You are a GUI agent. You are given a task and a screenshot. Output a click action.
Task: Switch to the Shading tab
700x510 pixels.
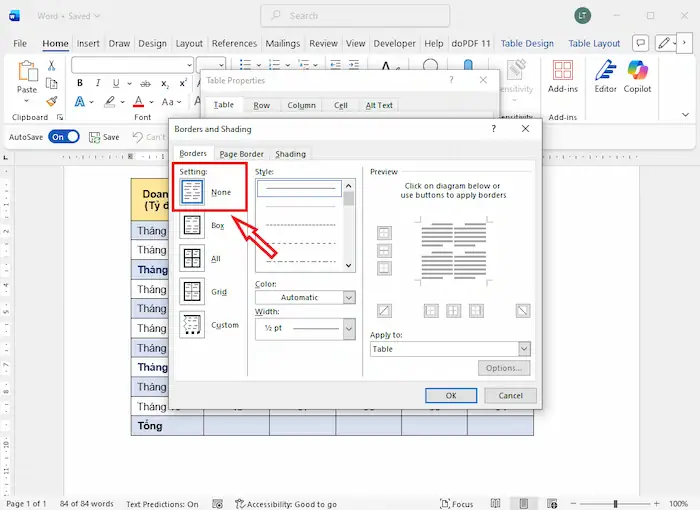[291, 154]
